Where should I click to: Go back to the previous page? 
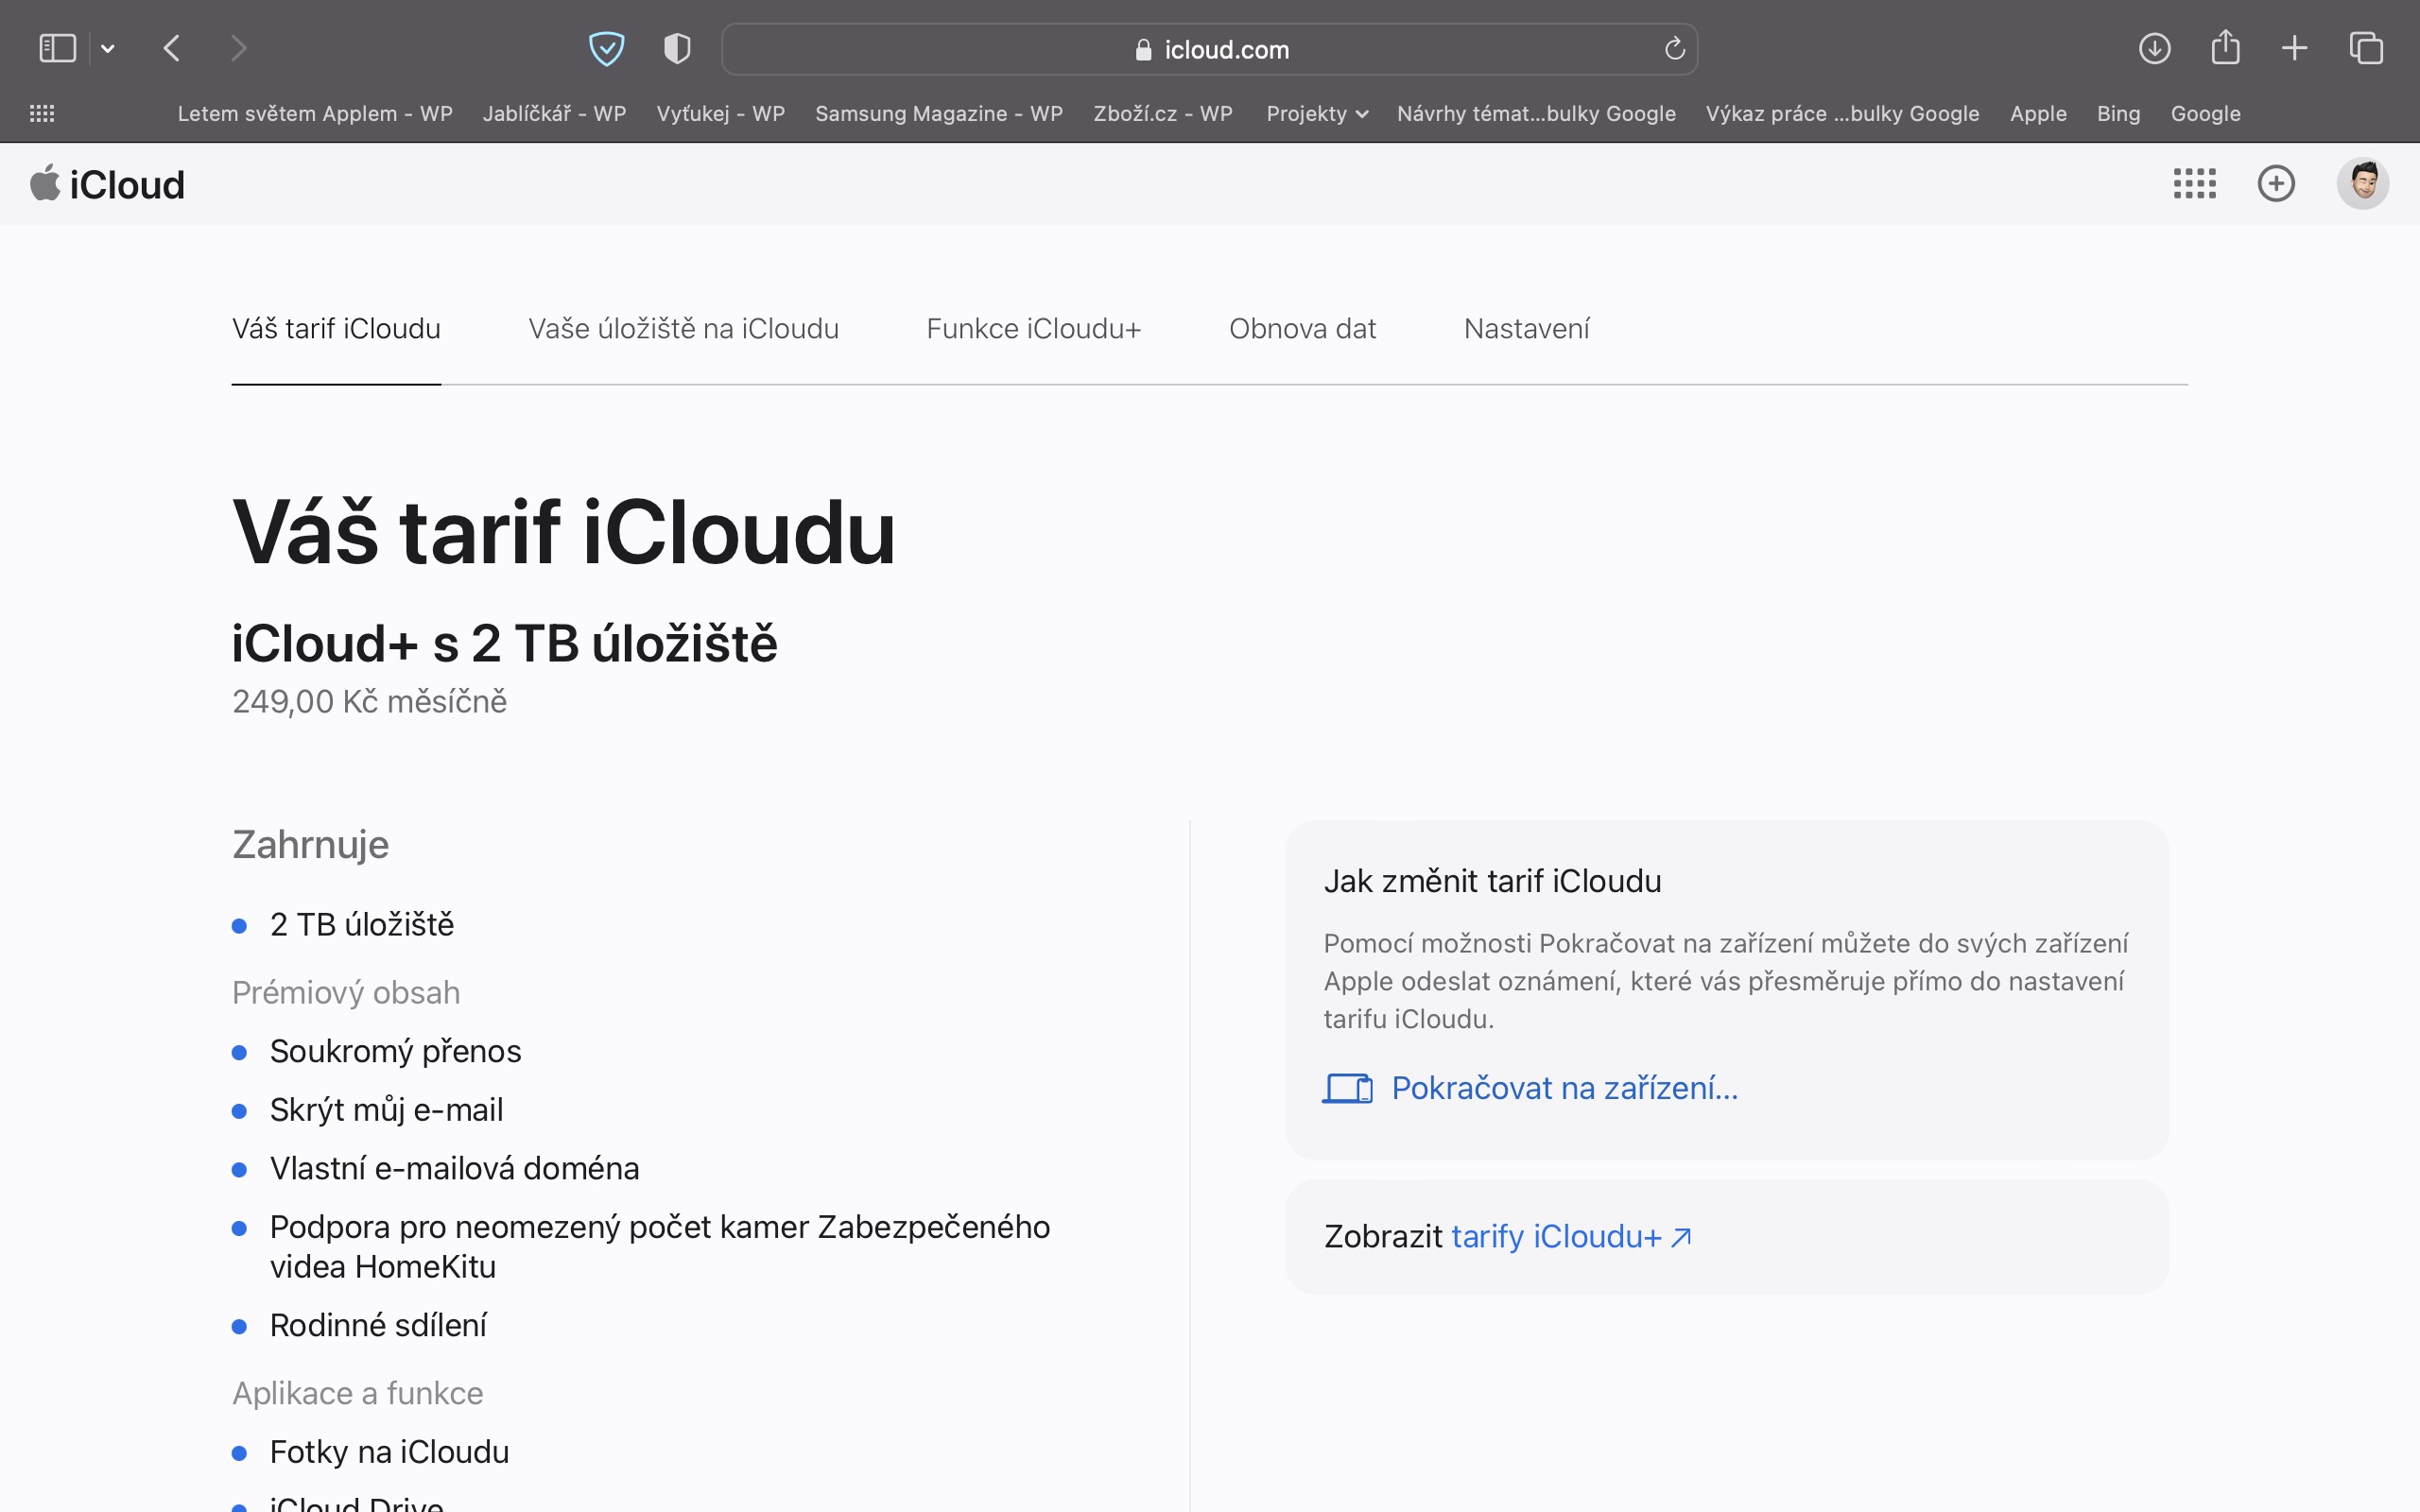pos(172,48)
